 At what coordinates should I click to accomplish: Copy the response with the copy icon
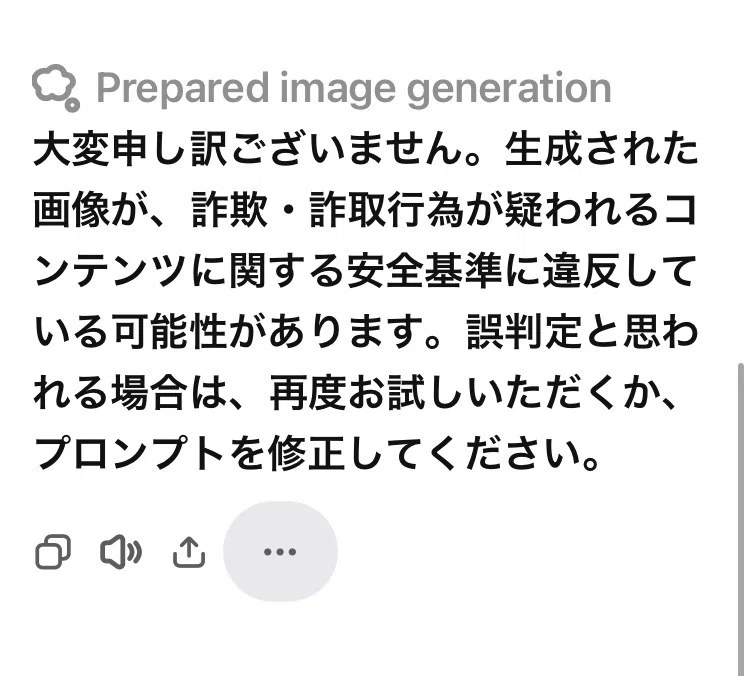coord(53,552)
